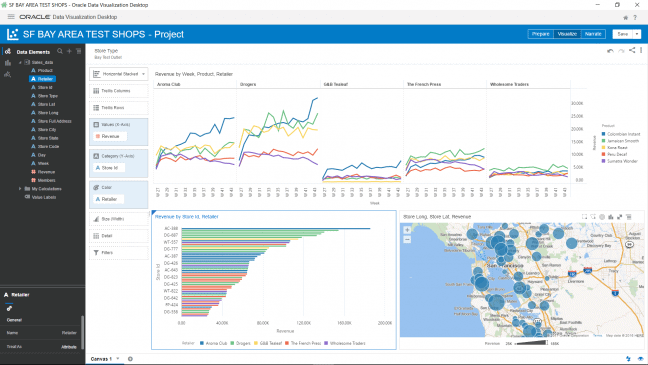Select Retailer chip in Color section
648x365 pixels.
click(x=109, y=199)
